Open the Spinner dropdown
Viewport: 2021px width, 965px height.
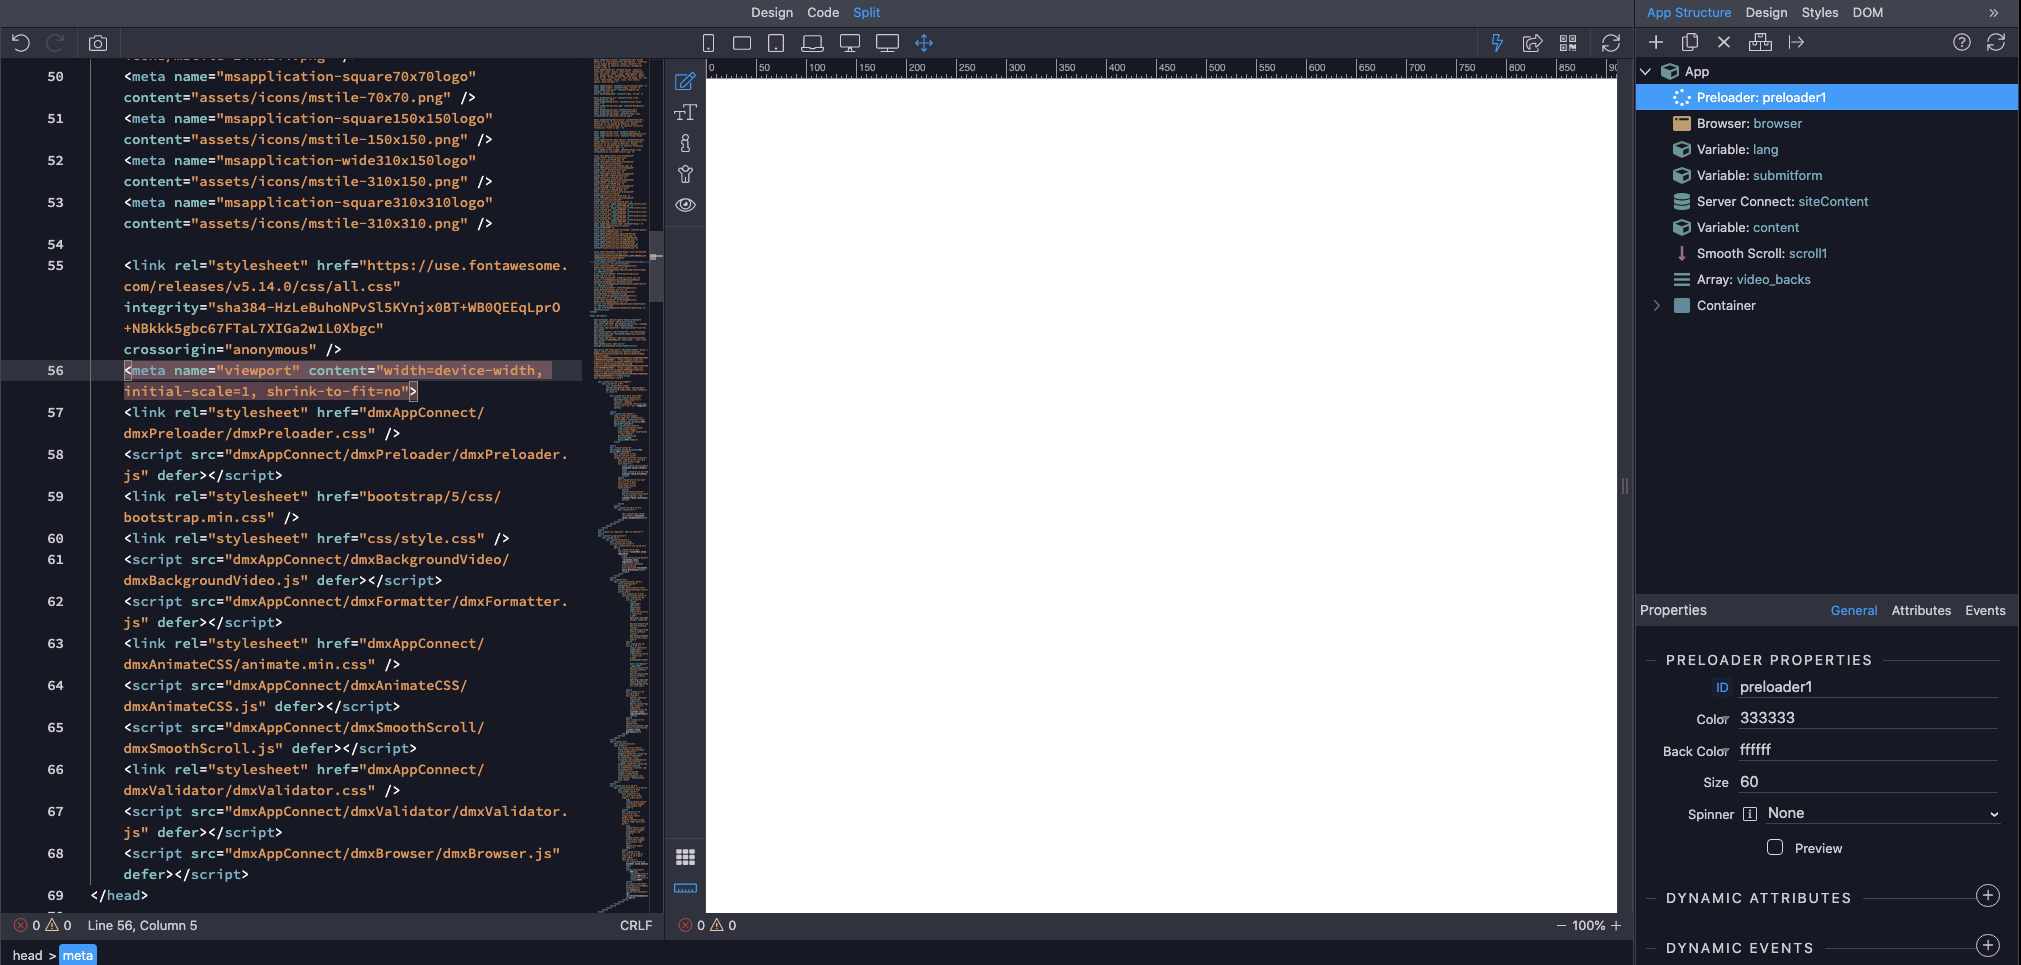1883,813
